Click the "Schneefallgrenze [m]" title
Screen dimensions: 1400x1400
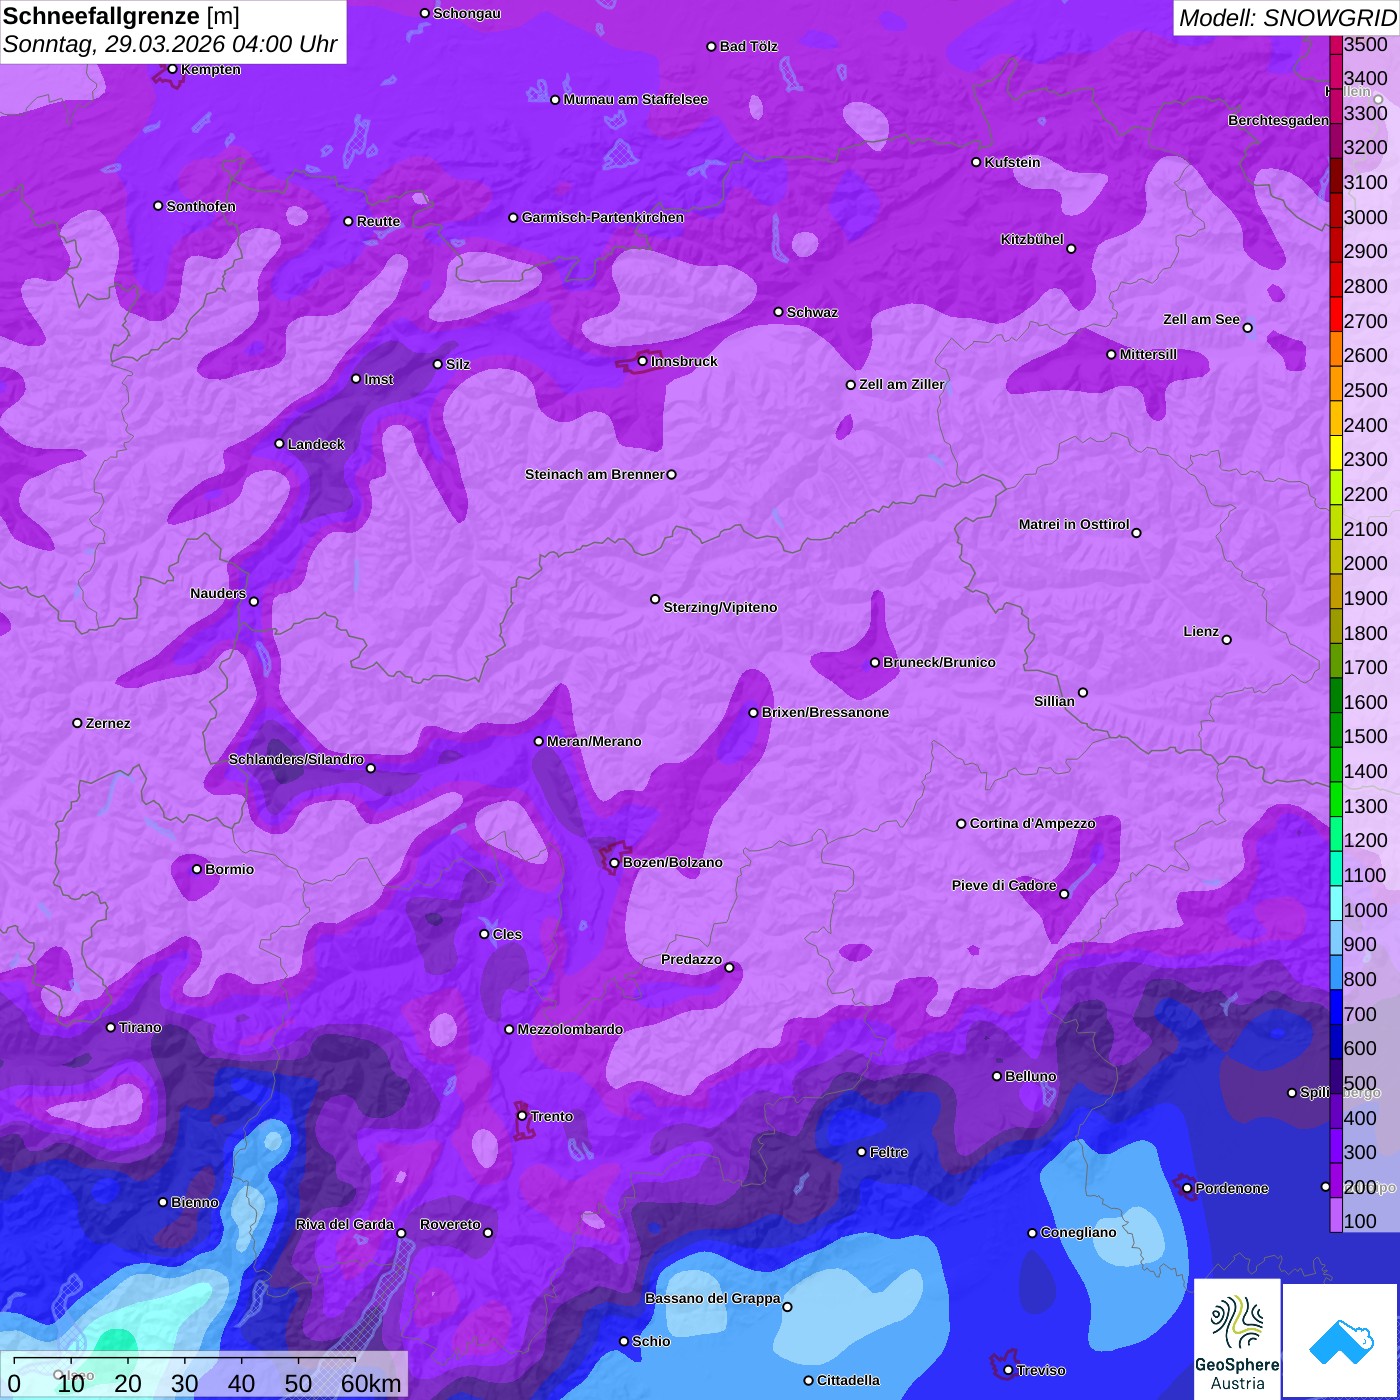tap(121, 16)
